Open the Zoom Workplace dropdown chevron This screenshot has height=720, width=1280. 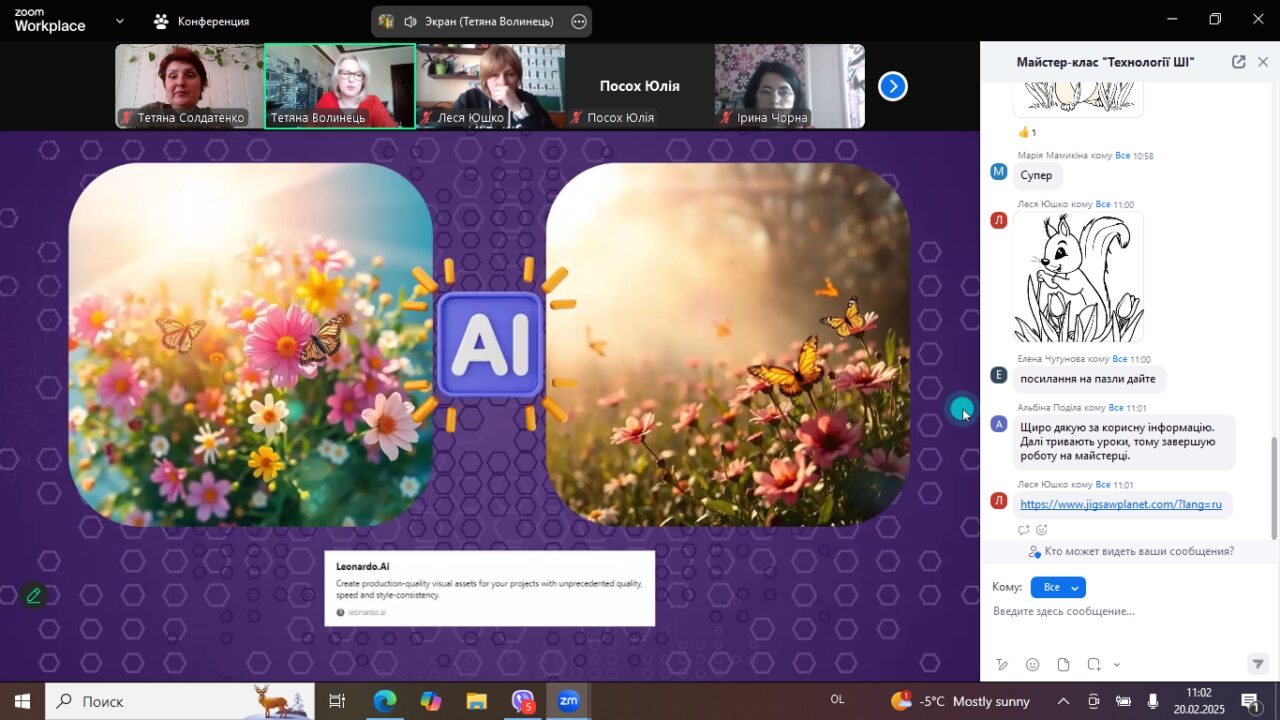click(x=120, y=20)
